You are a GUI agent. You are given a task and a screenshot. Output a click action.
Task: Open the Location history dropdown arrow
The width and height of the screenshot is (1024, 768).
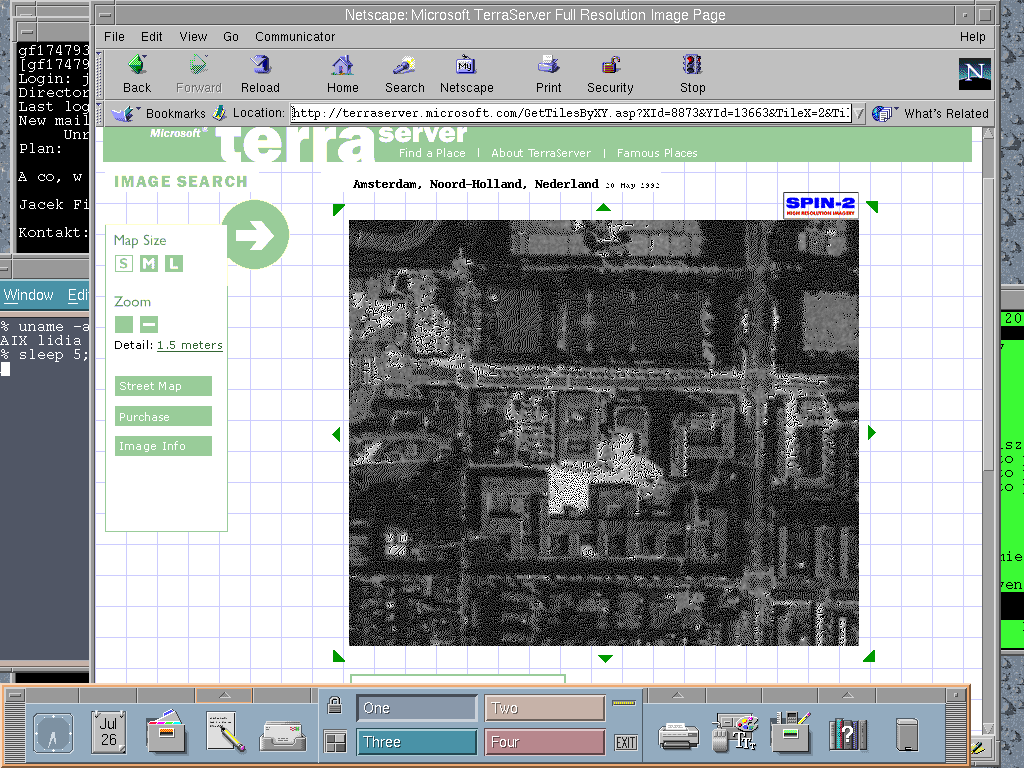point(859,114)
